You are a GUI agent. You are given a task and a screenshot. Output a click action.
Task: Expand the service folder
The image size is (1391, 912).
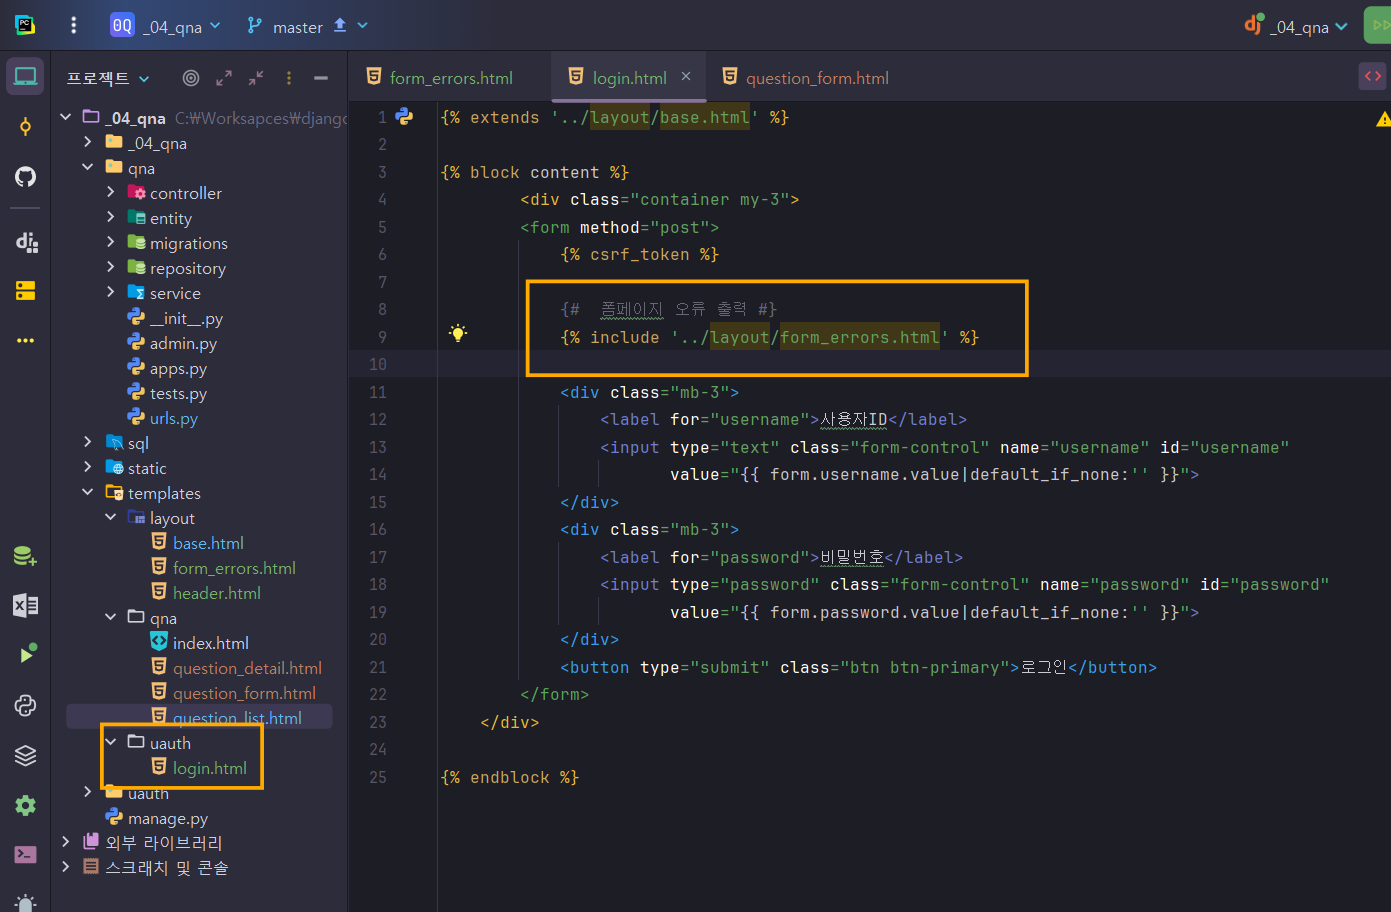point(110,292)
